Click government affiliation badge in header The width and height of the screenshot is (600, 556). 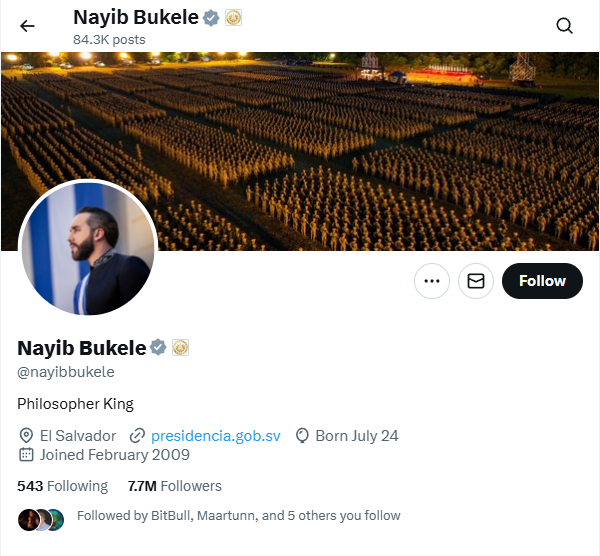pos(233,18)
